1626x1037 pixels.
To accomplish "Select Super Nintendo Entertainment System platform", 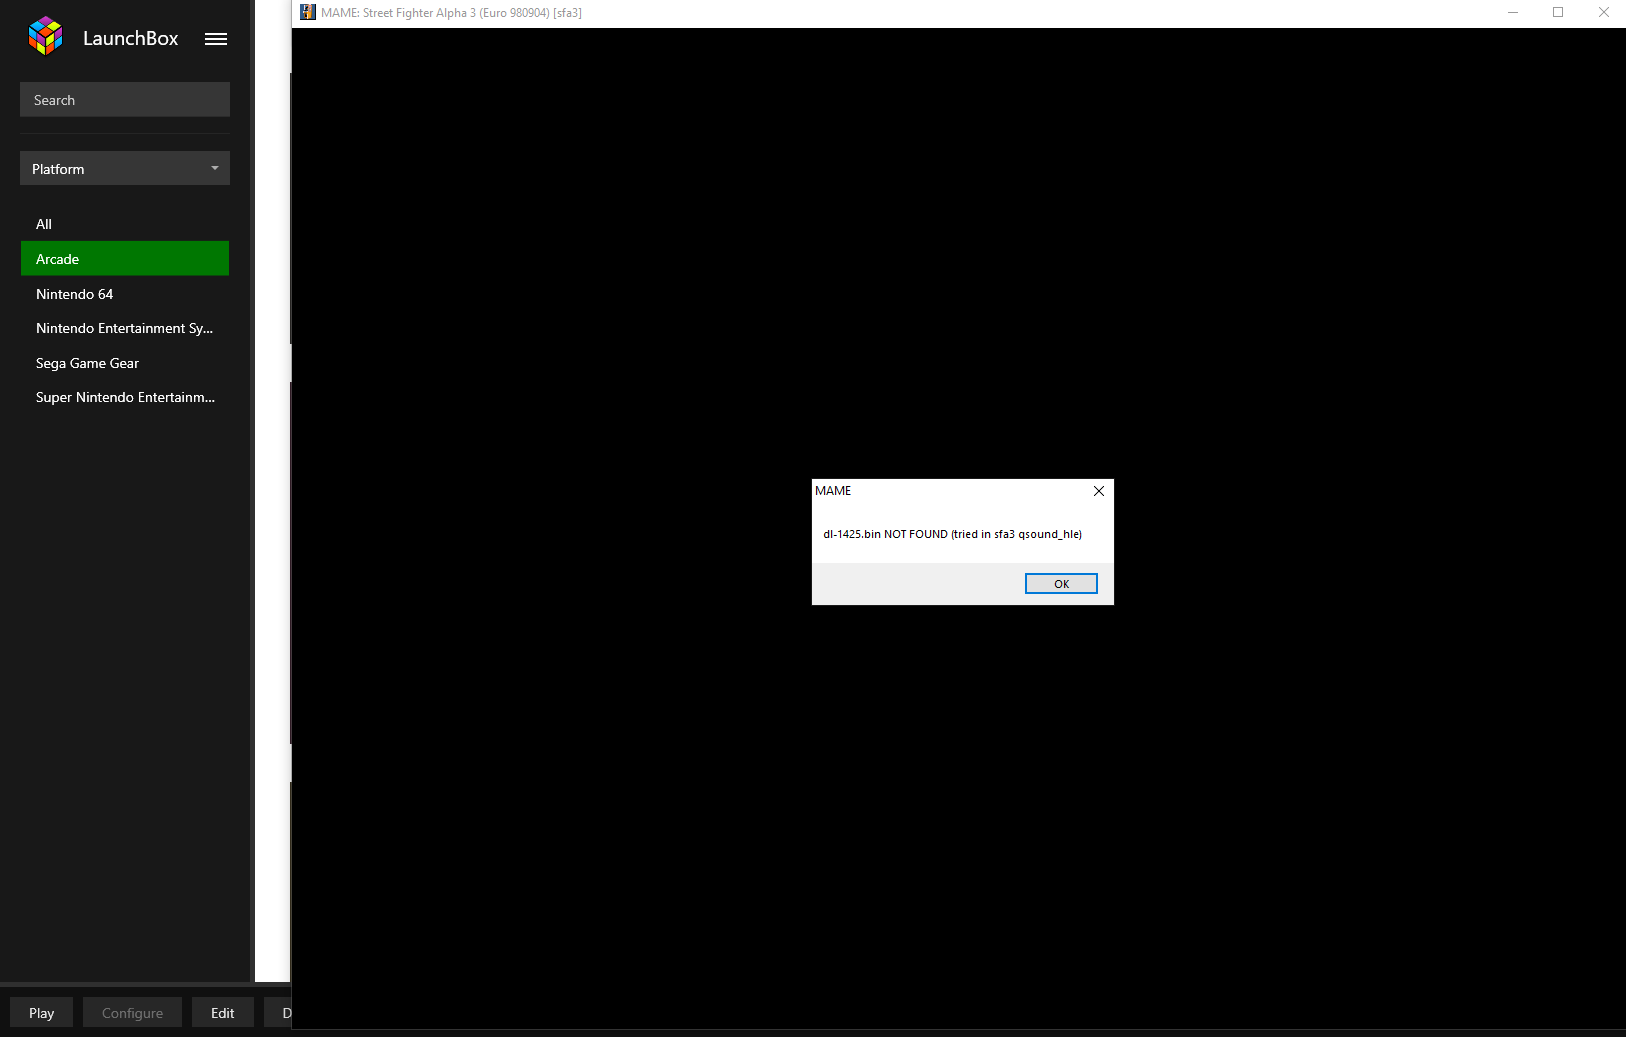I will coord(125,397).
